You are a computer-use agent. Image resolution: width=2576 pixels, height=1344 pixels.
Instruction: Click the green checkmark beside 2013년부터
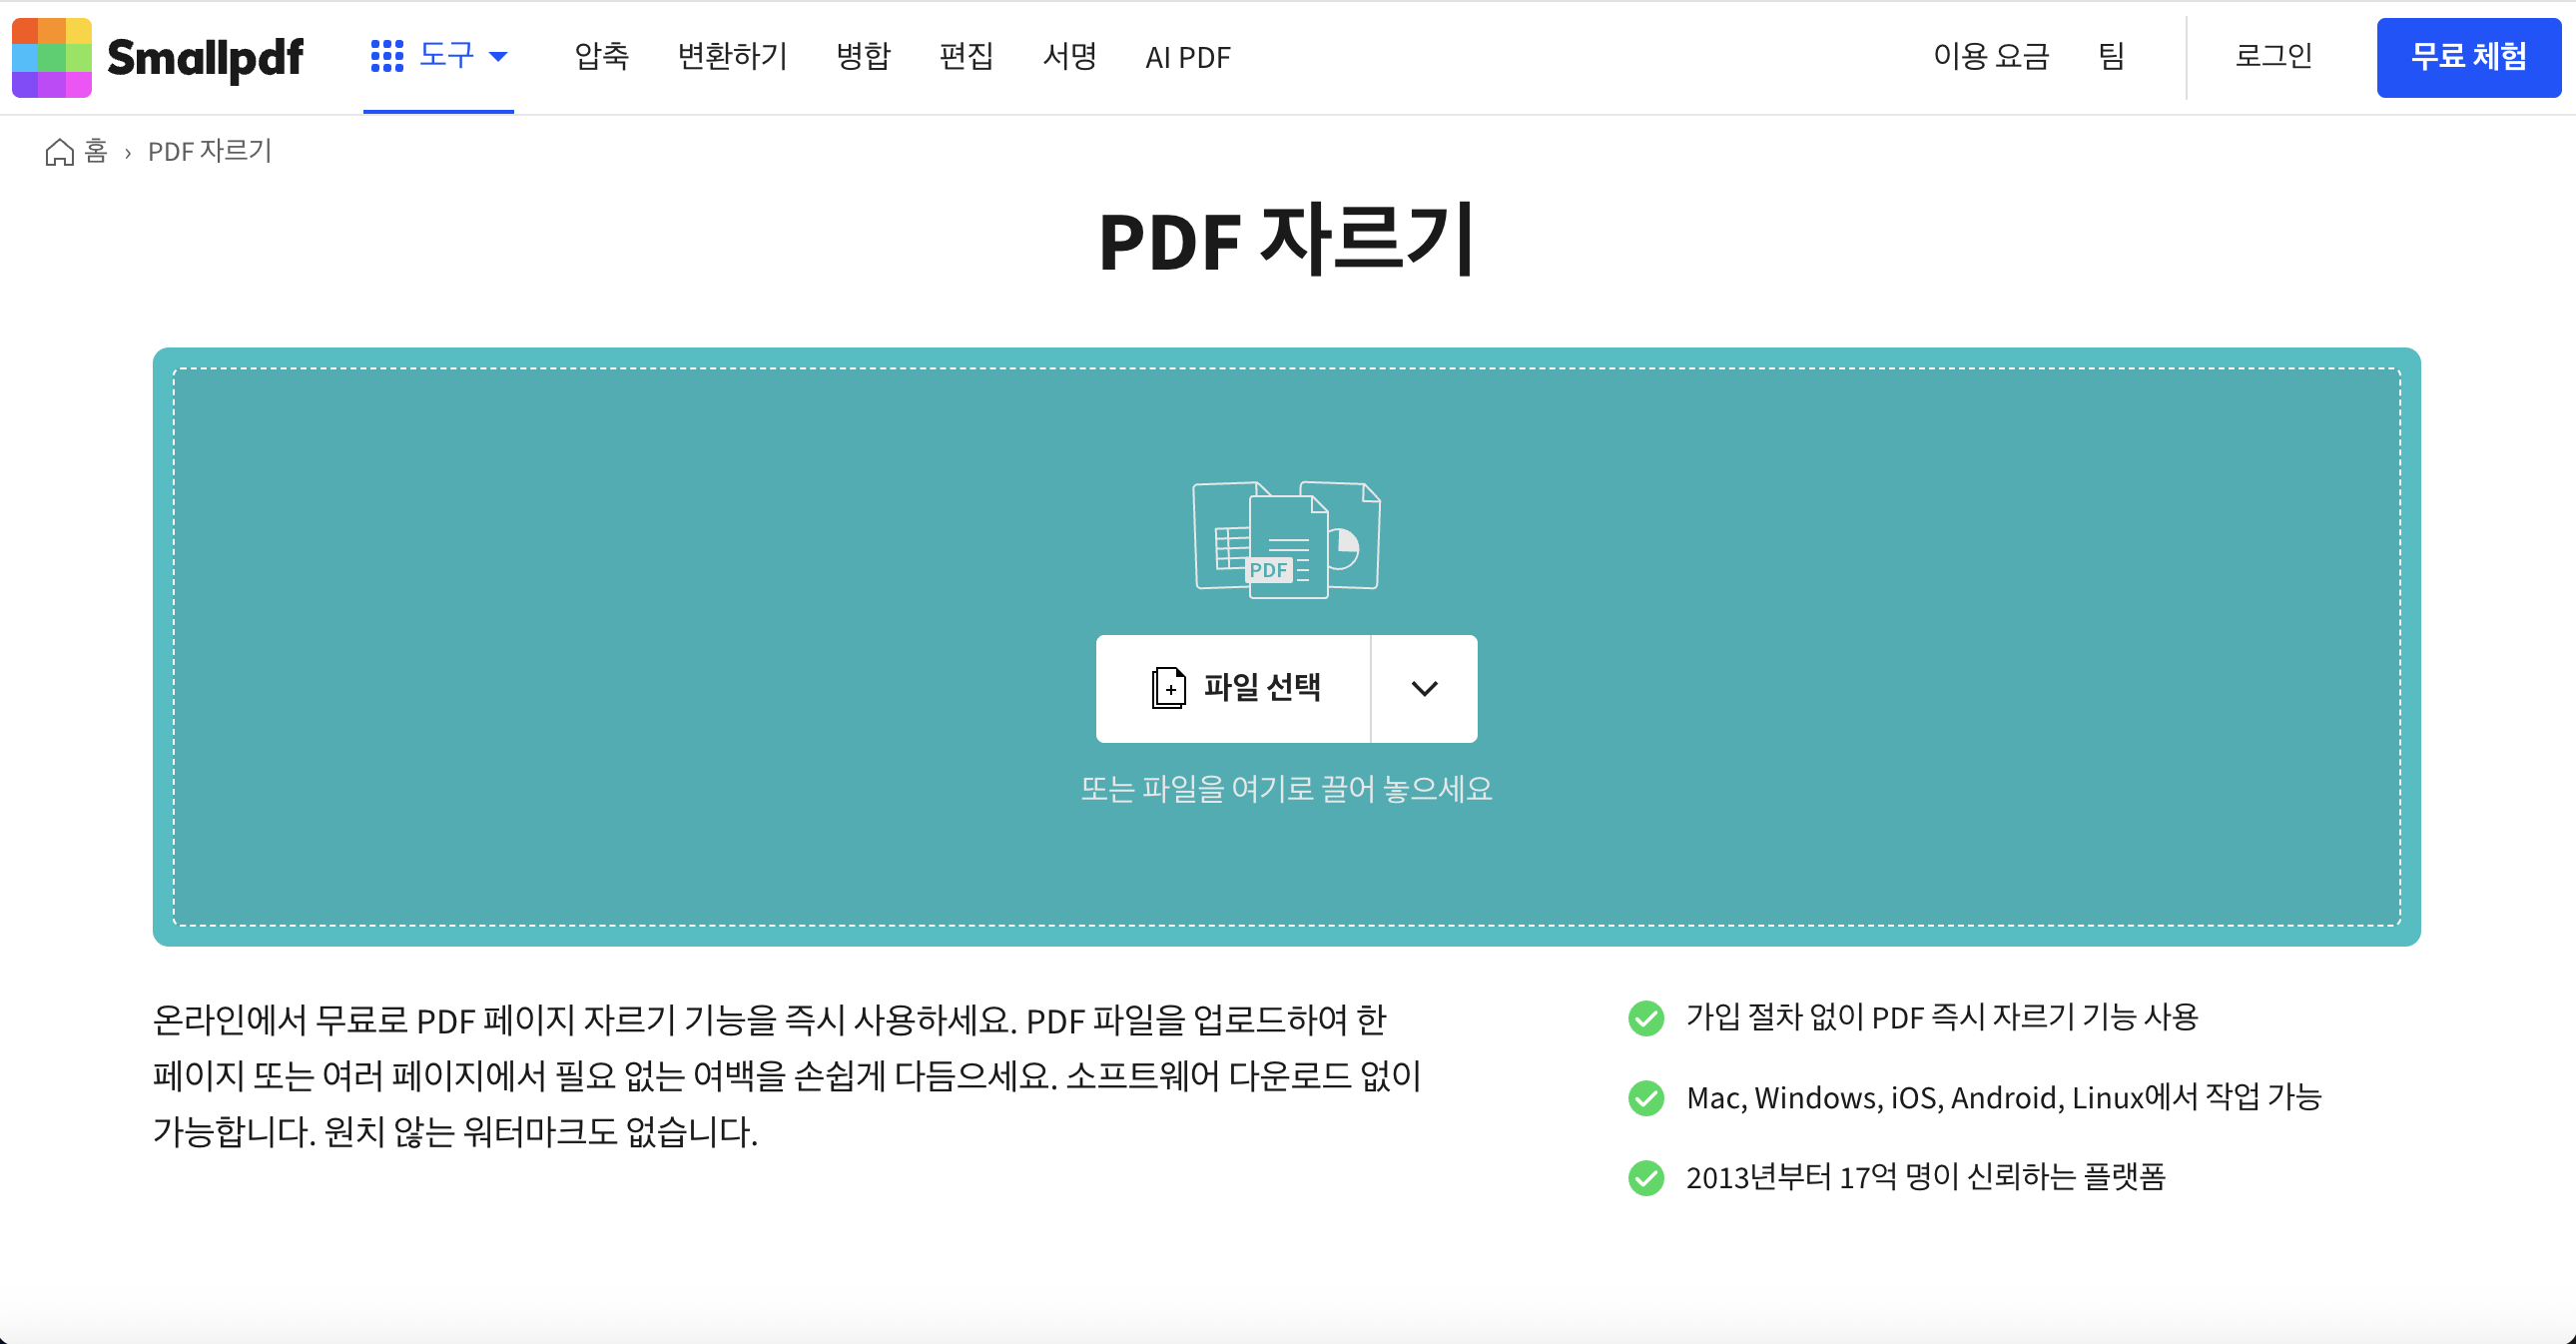point(1646,1179)
